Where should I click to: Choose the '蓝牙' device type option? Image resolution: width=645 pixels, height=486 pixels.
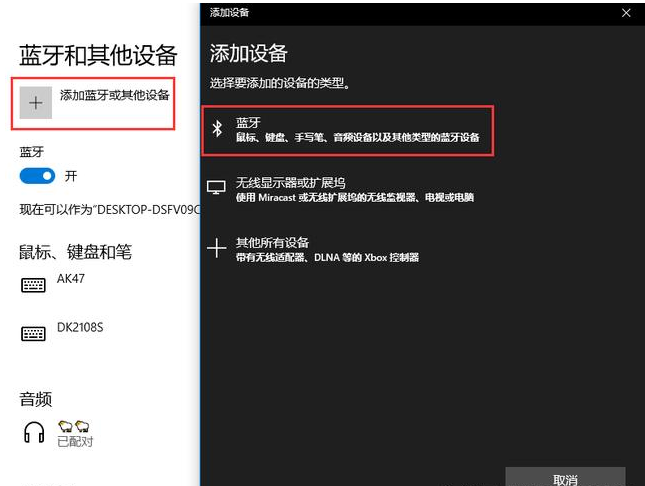tap(348, 130)
